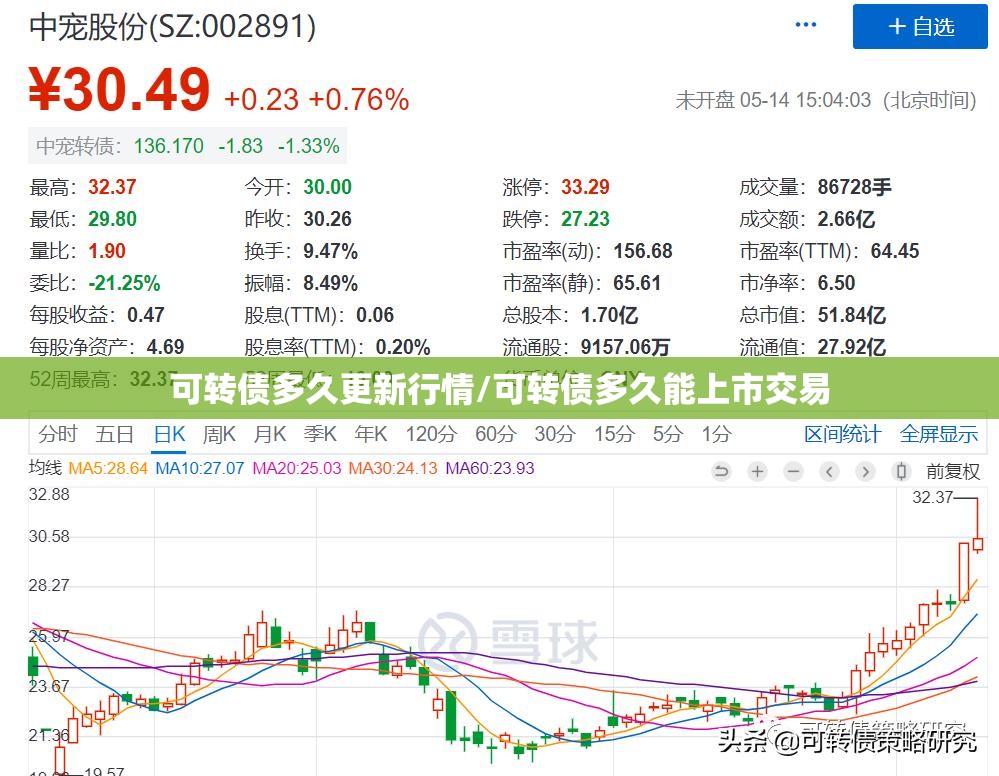Click the MA60:23.93 moving average label

coord(490,468)
